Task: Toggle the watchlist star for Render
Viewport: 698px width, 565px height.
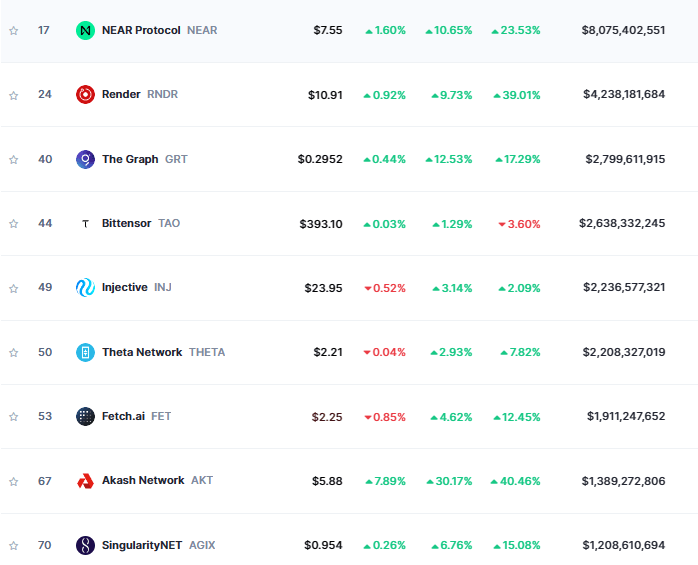Action: click(x=13, y=95)
